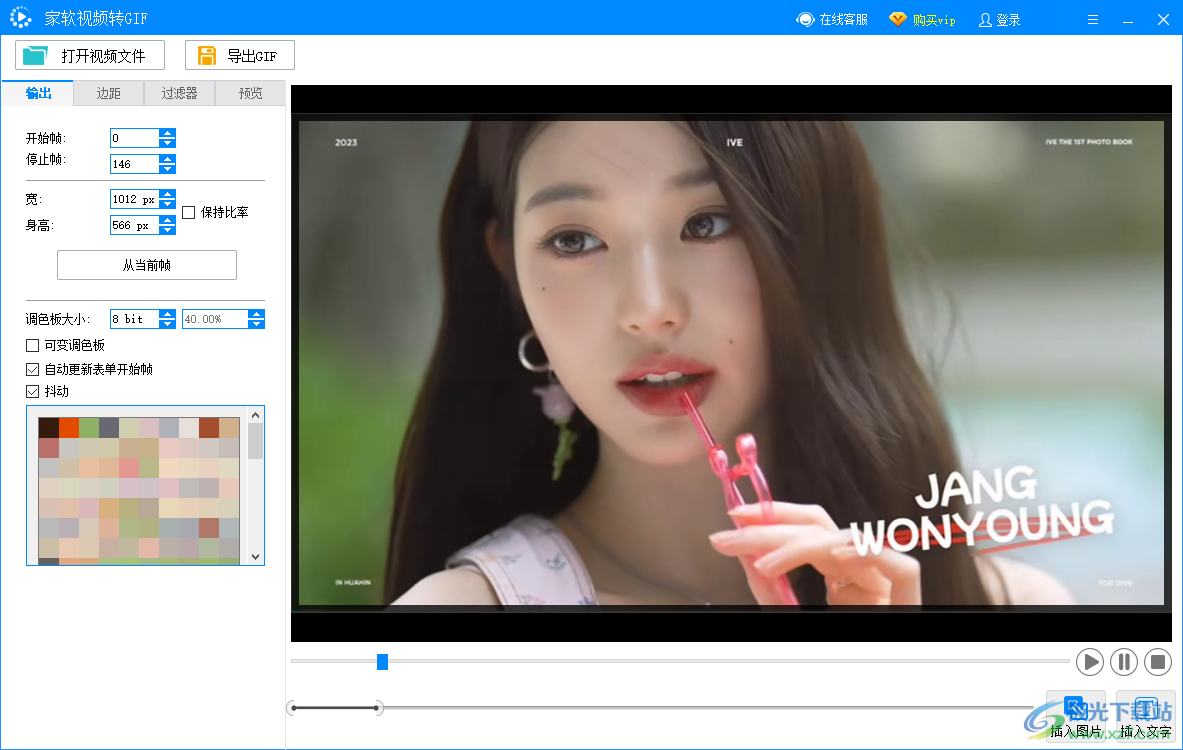Increase the 40.00% value with up arrow
The image size is (1183, 750).
coord(257,315)
